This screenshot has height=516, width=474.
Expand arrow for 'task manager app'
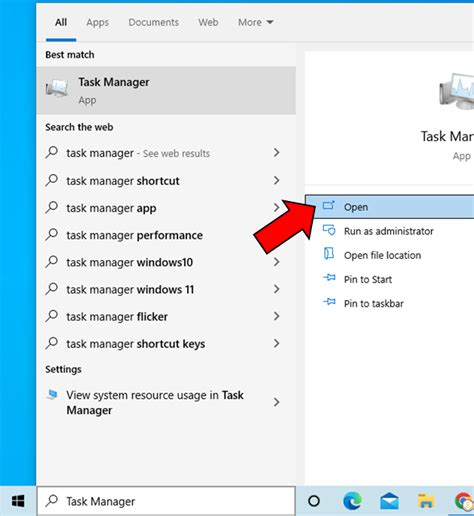click(276, 208)
